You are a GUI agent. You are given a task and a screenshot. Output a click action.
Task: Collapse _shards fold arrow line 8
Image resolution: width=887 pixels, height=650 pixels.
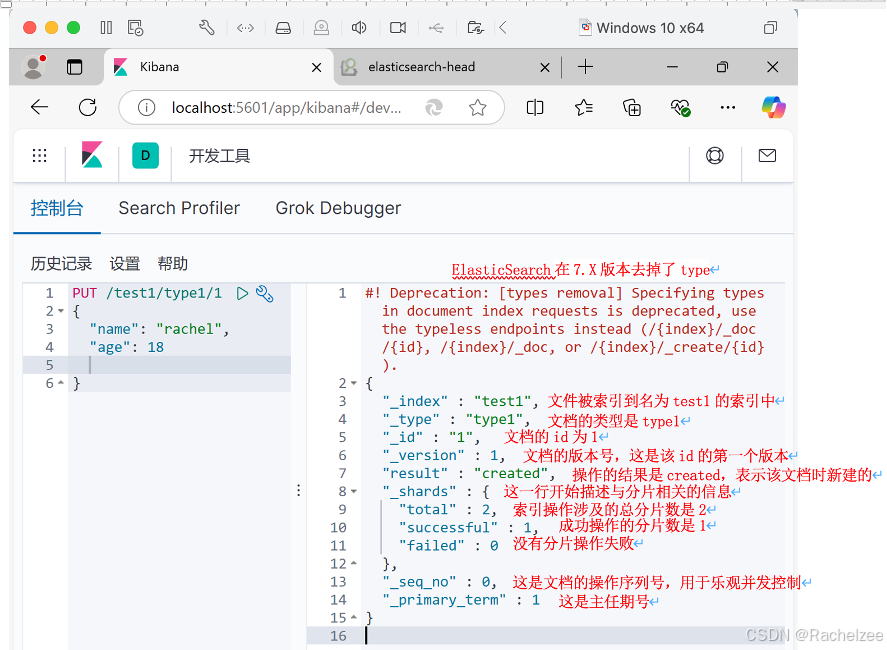click(354, 492)
